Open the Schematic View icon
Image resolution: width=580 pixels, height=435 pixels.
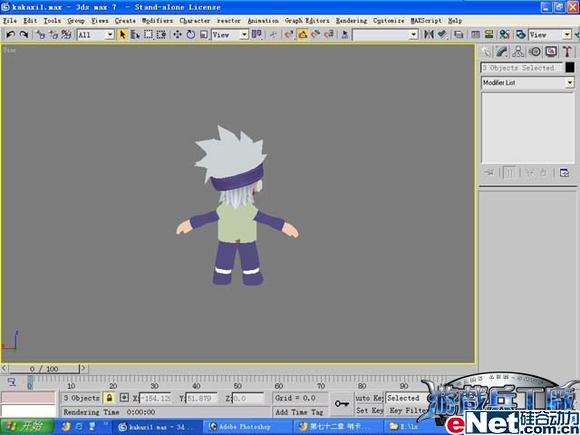[489, 34]
